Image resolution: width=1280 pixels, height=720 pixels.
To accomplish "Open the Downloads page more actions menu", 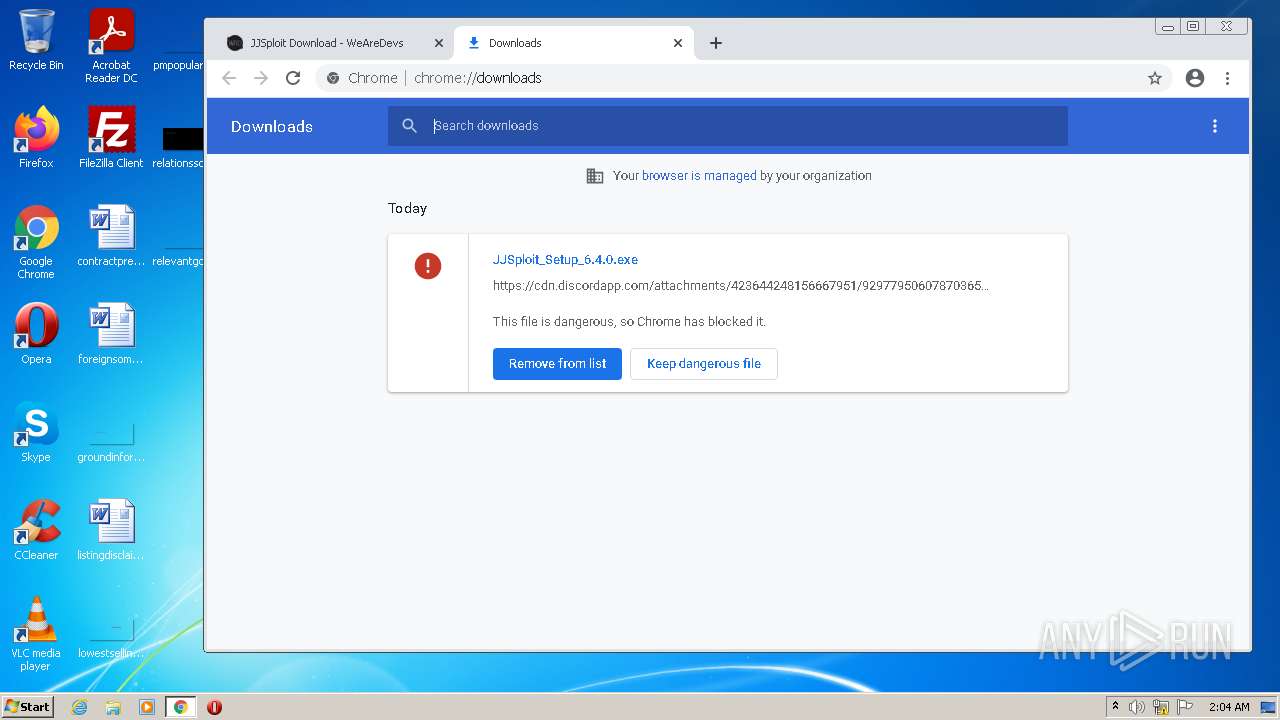I will (x=1215, y=126).
